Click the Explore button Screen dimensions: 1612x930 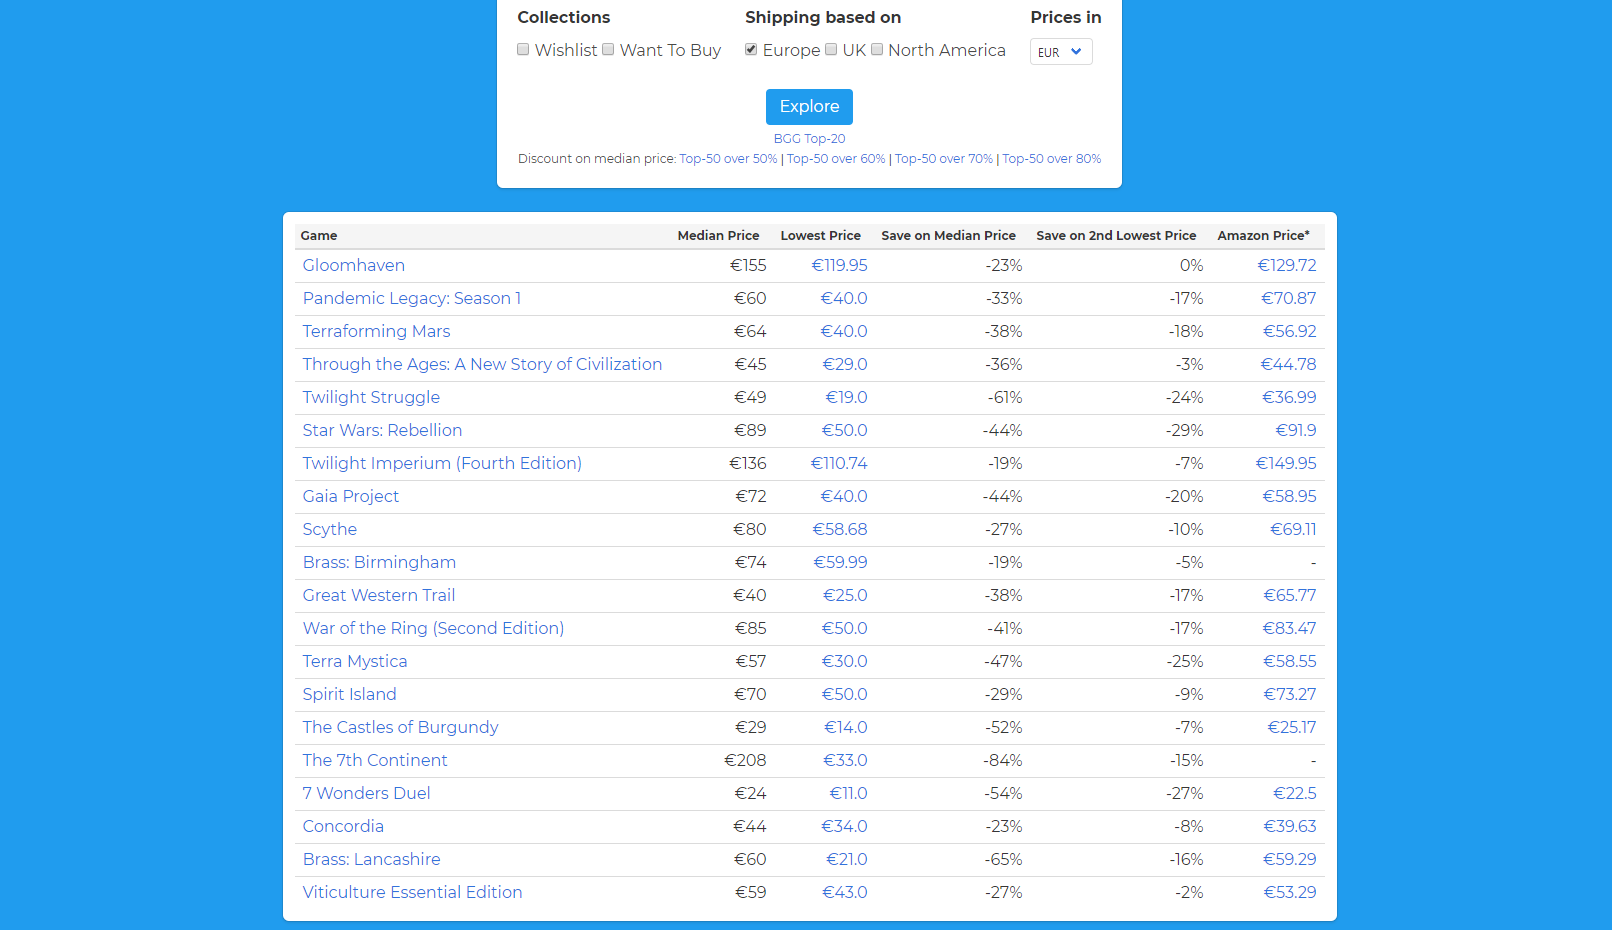pyautogui.click(x=809, y=107)
